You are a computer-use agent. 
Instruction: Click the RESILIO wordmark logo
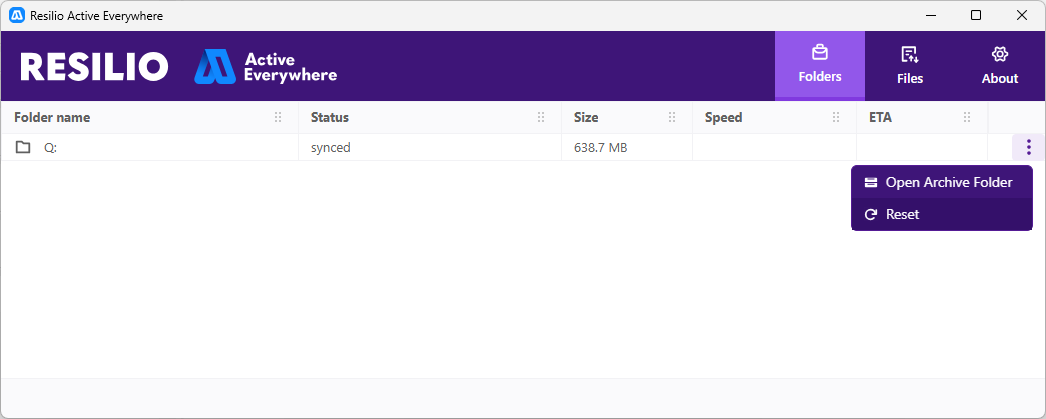pyautogui.click(x=94, y=67)
